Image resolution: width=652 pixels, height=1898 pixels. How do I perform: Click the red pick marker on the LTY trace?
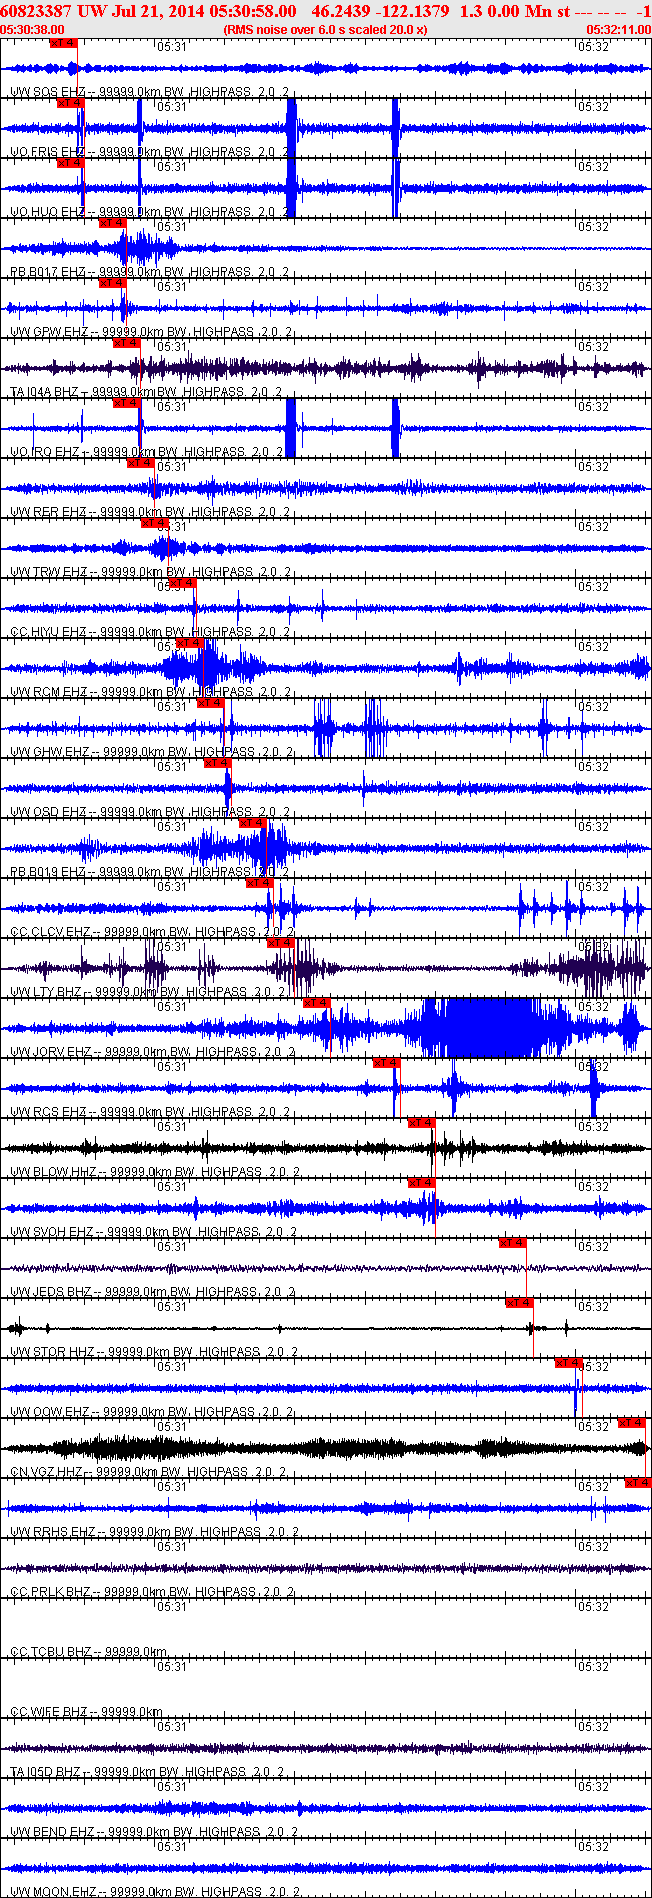pos(280,943)
